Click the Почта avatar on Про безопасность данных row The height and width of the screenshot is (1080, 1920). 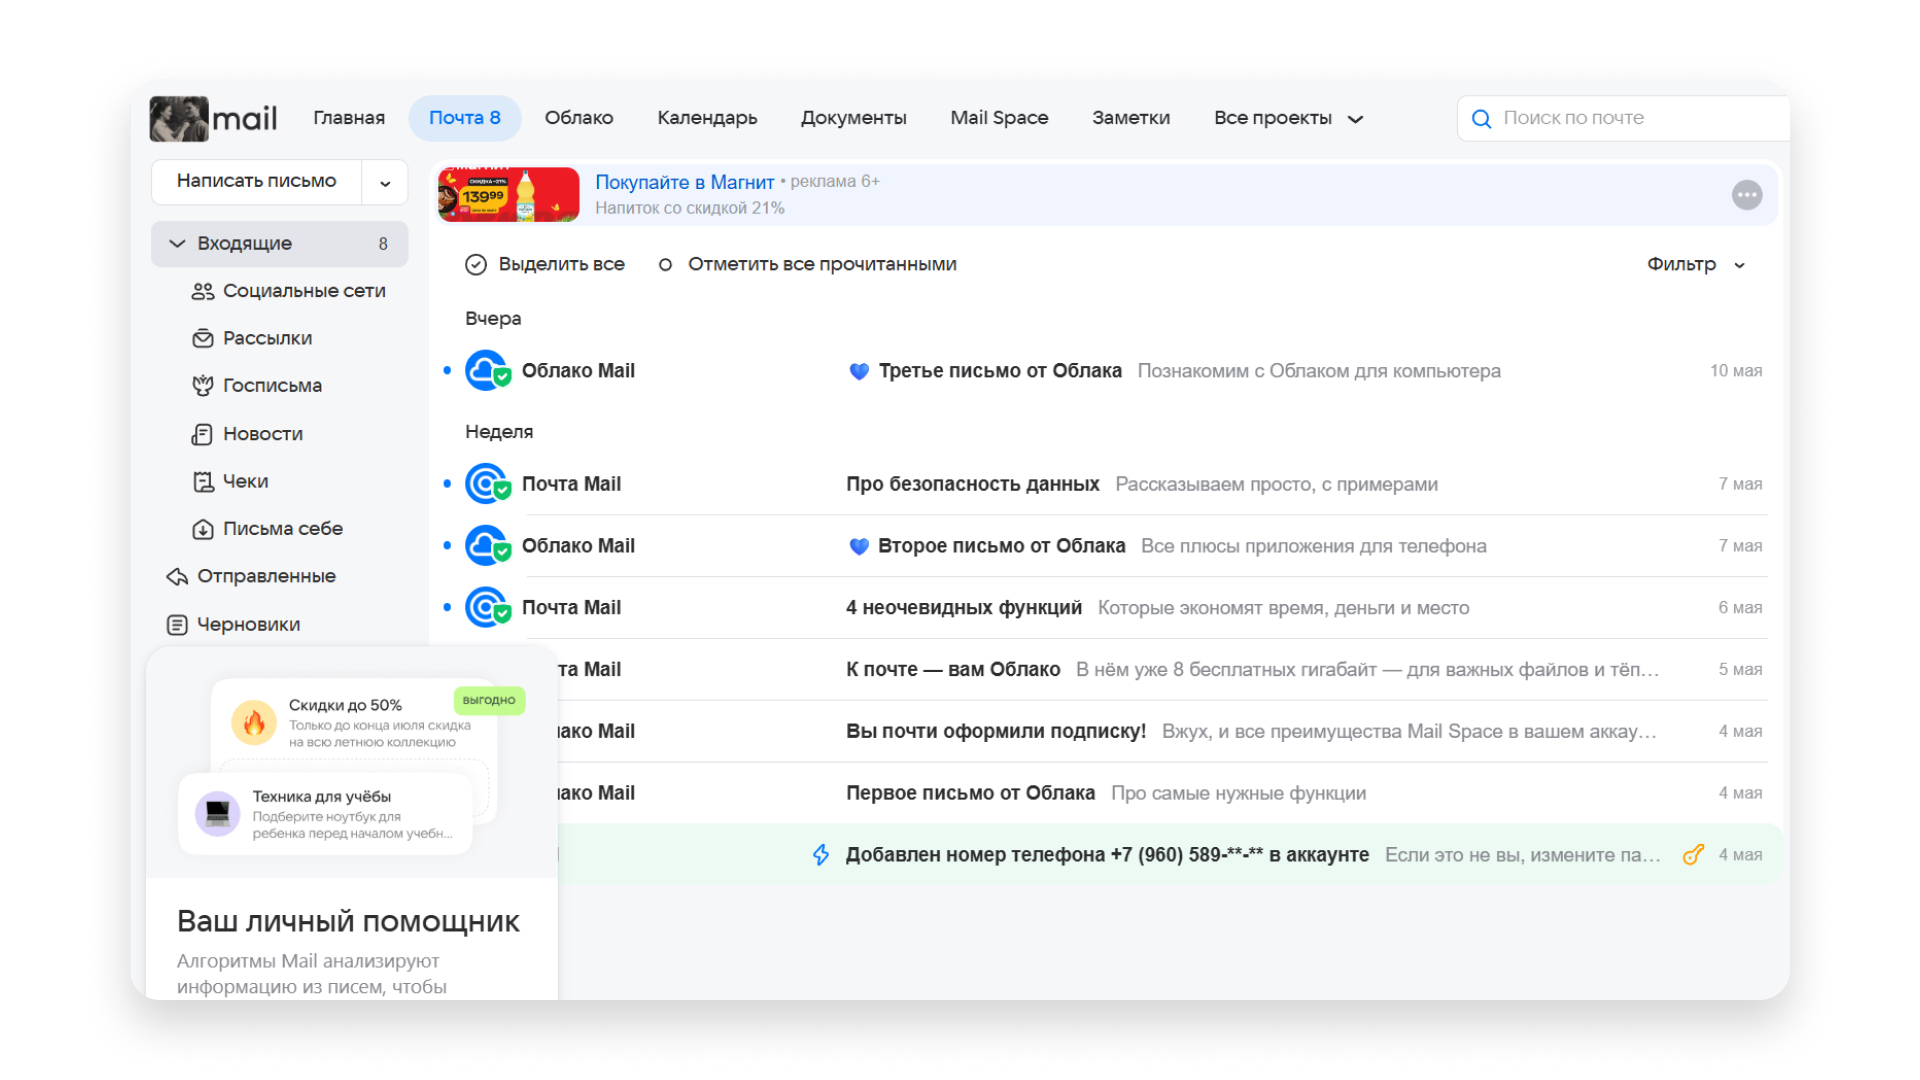pos(488,484)
